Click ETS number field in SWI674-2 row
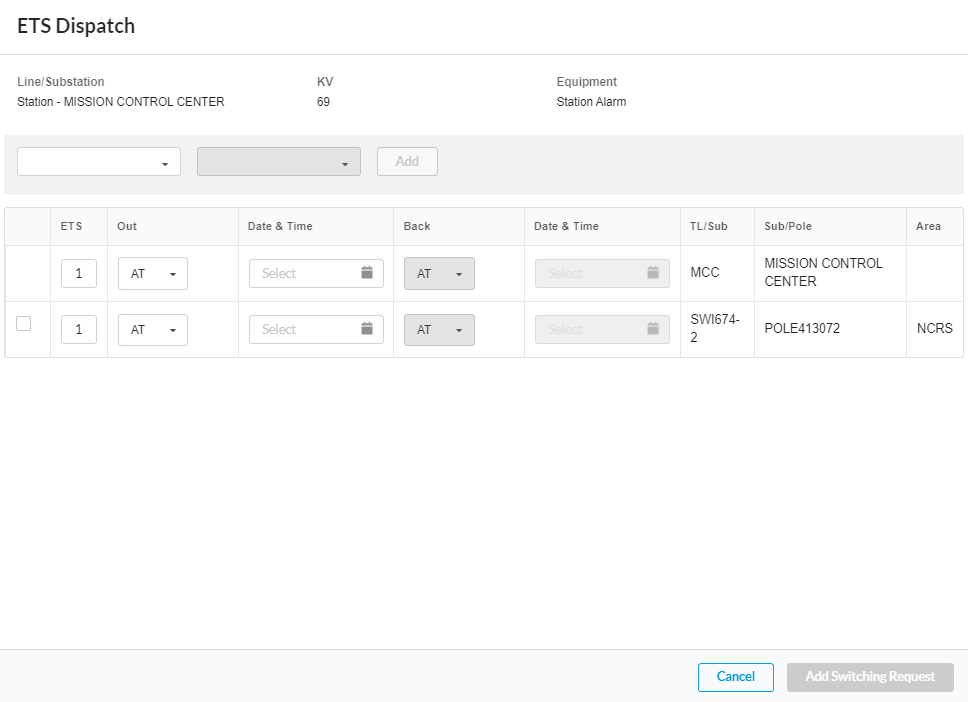The width and height of the screenshot is (968, 702). coord(79,330)
